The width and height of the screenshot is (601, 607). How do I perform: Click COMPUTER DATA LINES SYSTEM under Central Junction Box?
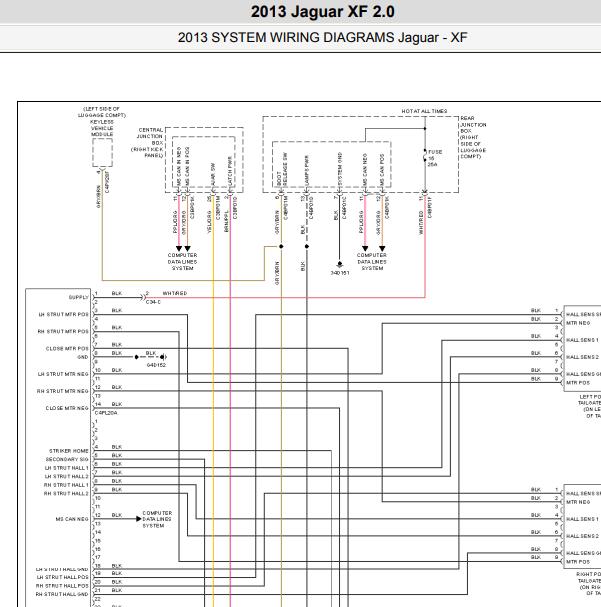coord(182,262)
